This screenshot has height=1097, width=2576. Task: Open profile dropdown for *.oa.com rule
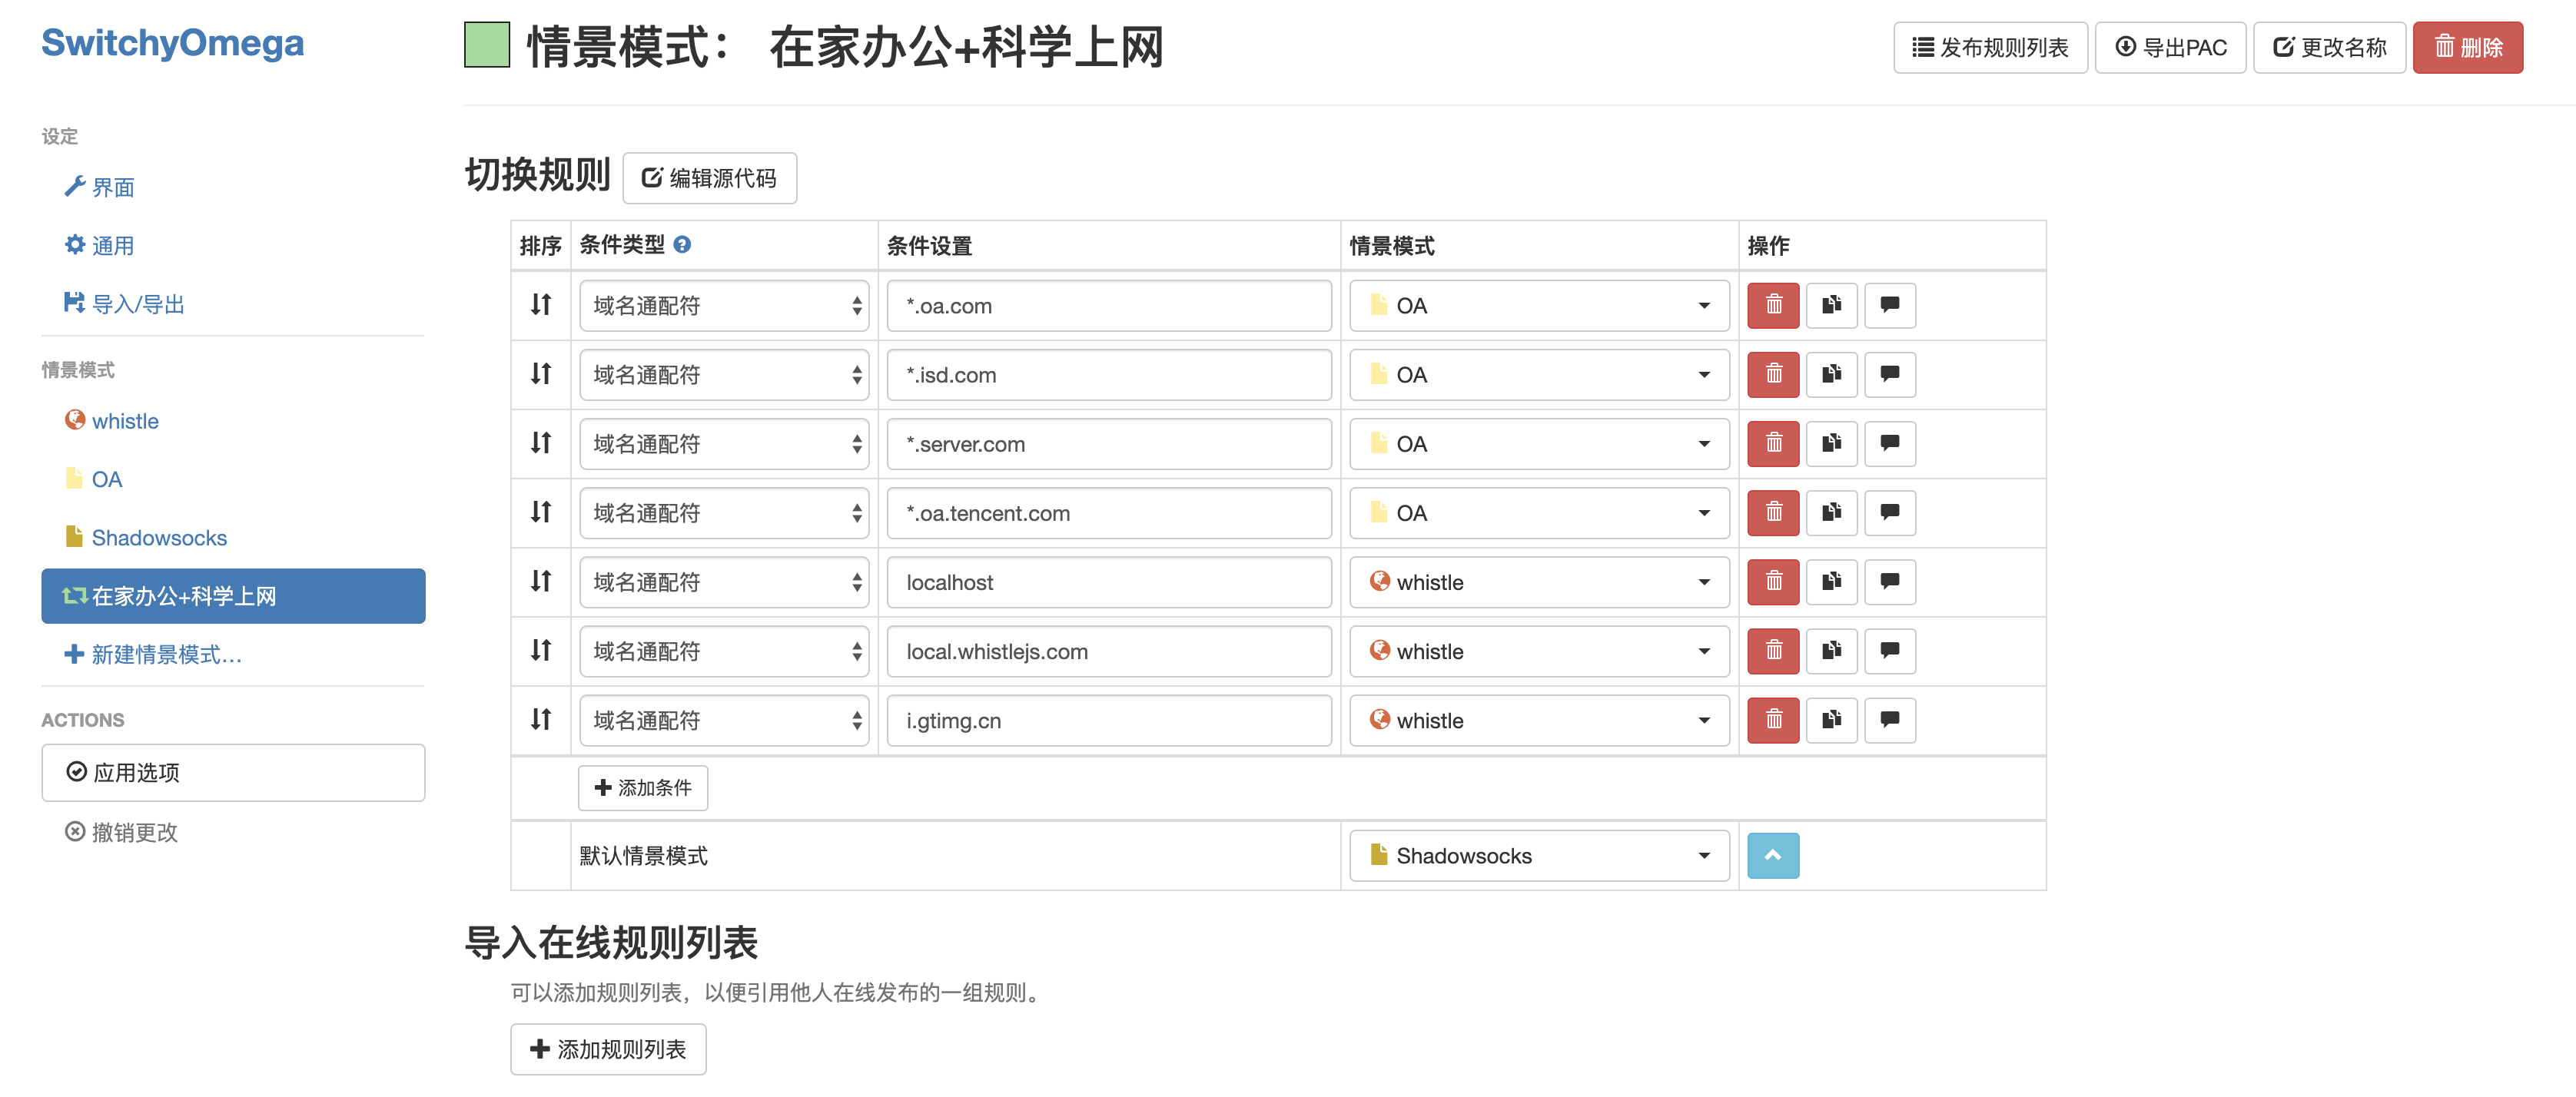coord(1538,305)
